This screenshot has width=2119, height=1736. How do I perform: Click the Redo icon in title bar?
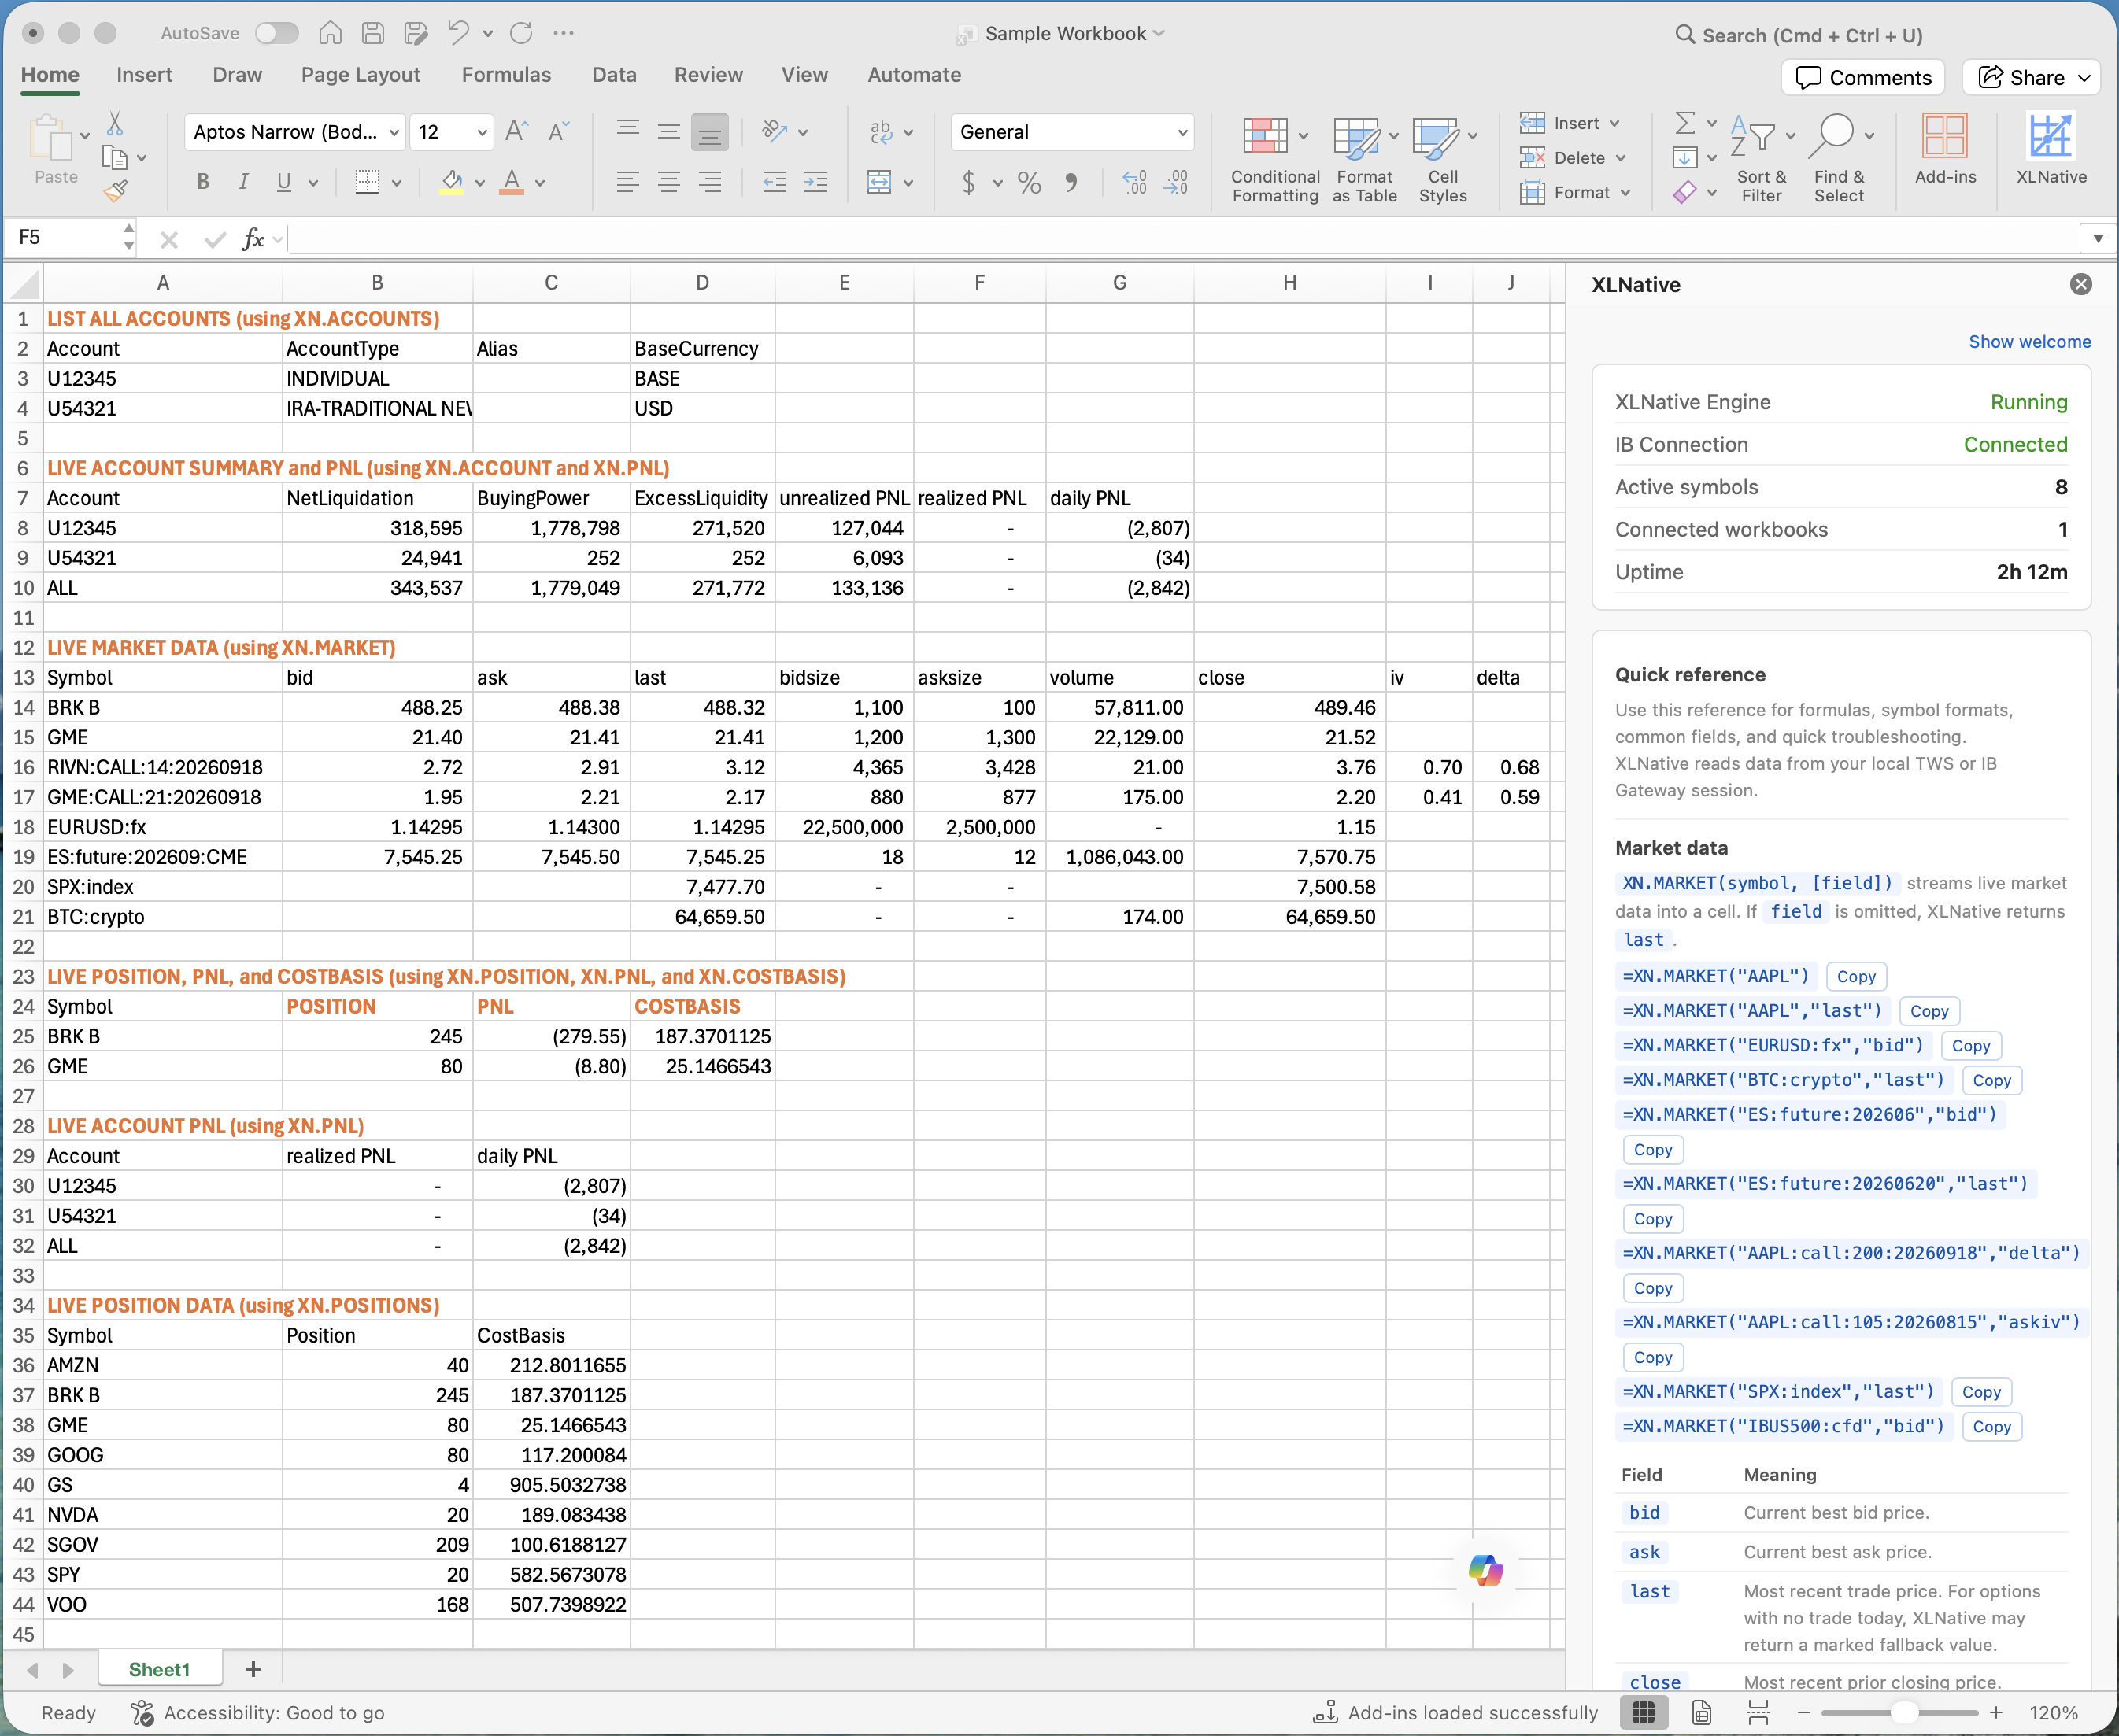521,33
